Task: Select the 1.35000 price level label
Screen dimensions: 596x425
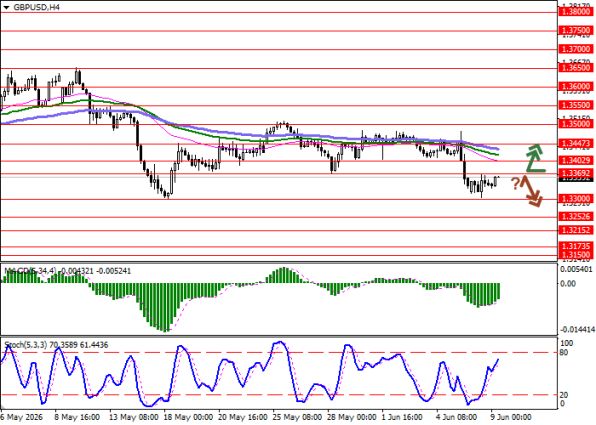Action: tap(576, 124)
